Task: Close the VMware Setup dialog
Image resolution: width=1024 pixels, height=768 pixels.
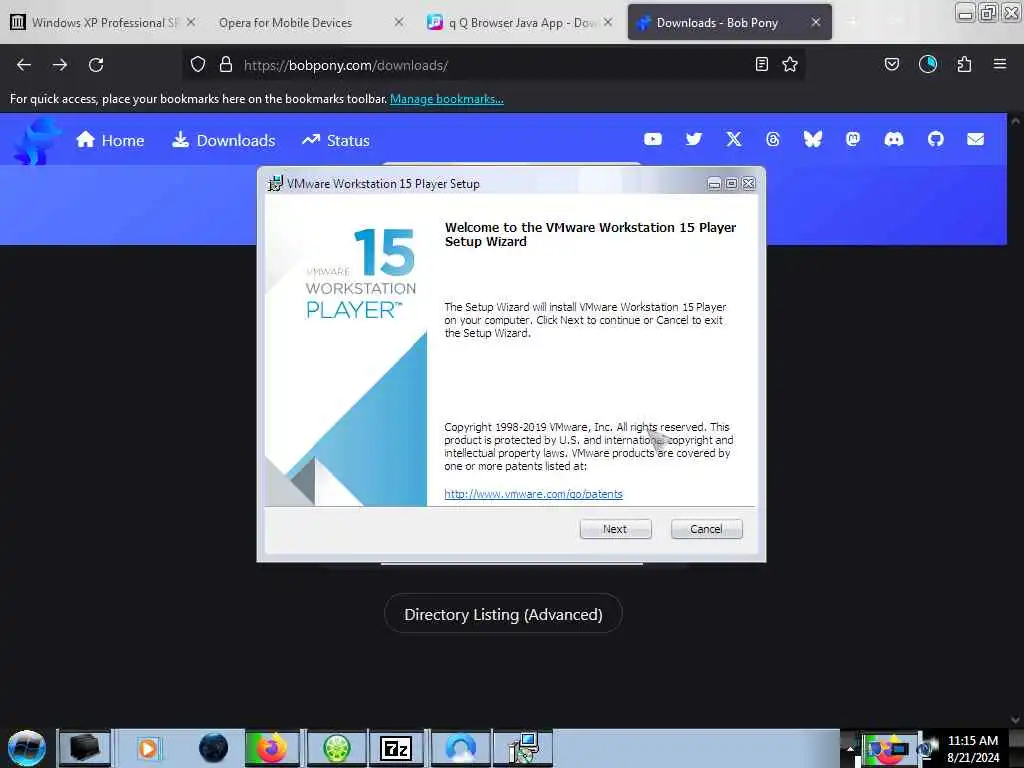Action: tap(748, 184)
